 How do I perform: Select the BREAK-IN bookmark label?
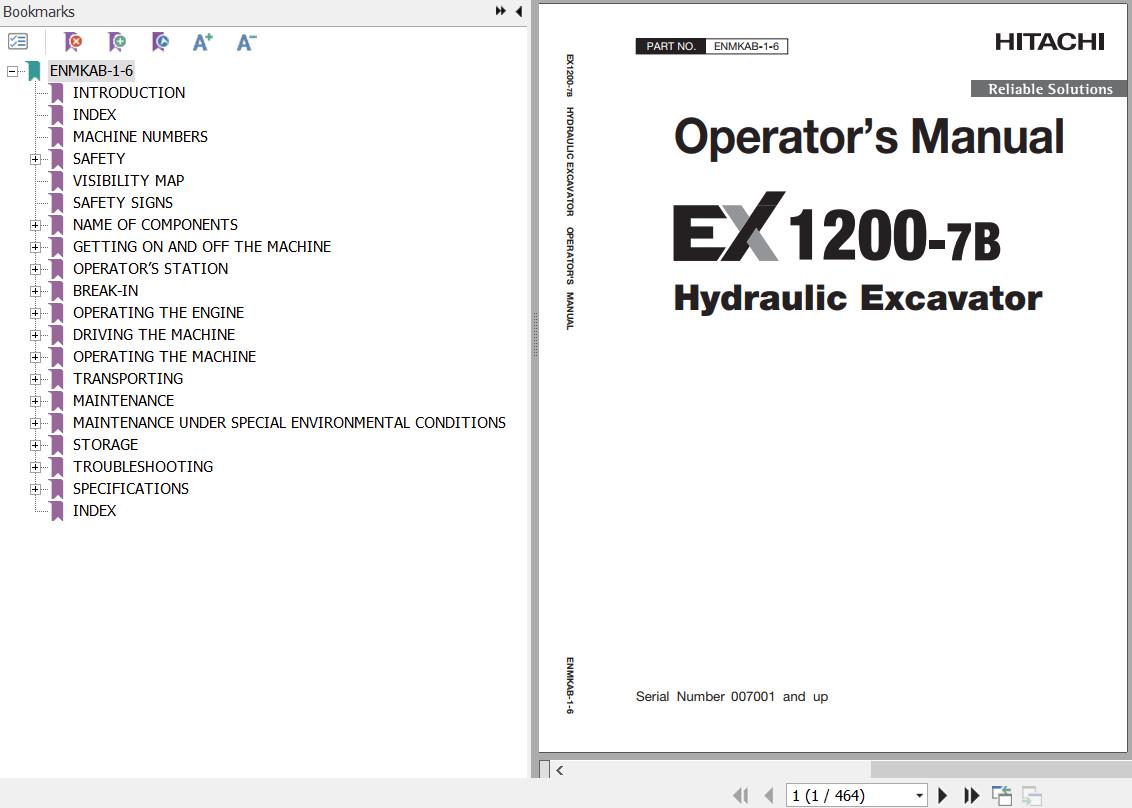click(x=105, y=291)
